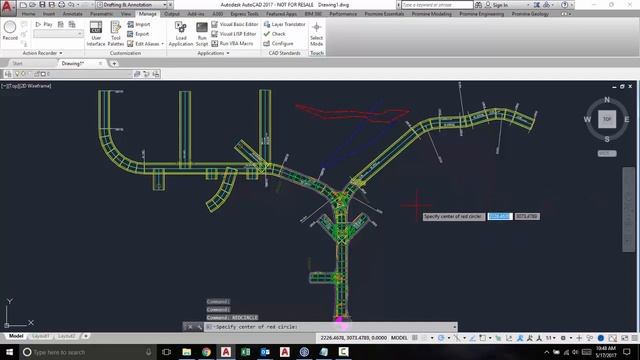Close the command line with X
The height and width of the screenshot is (360, 640).
click(190, 327)
